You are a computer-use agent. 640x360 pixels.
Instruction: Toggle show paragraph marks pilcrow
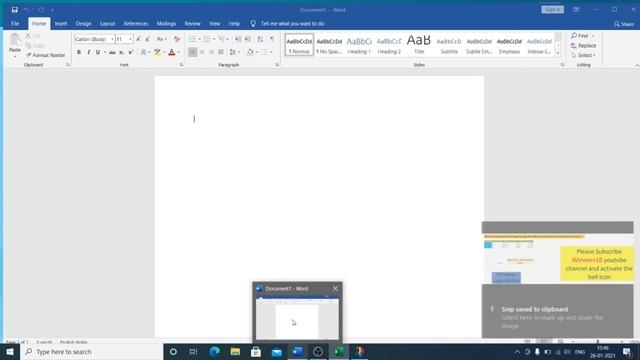click(x=272, y=39)
